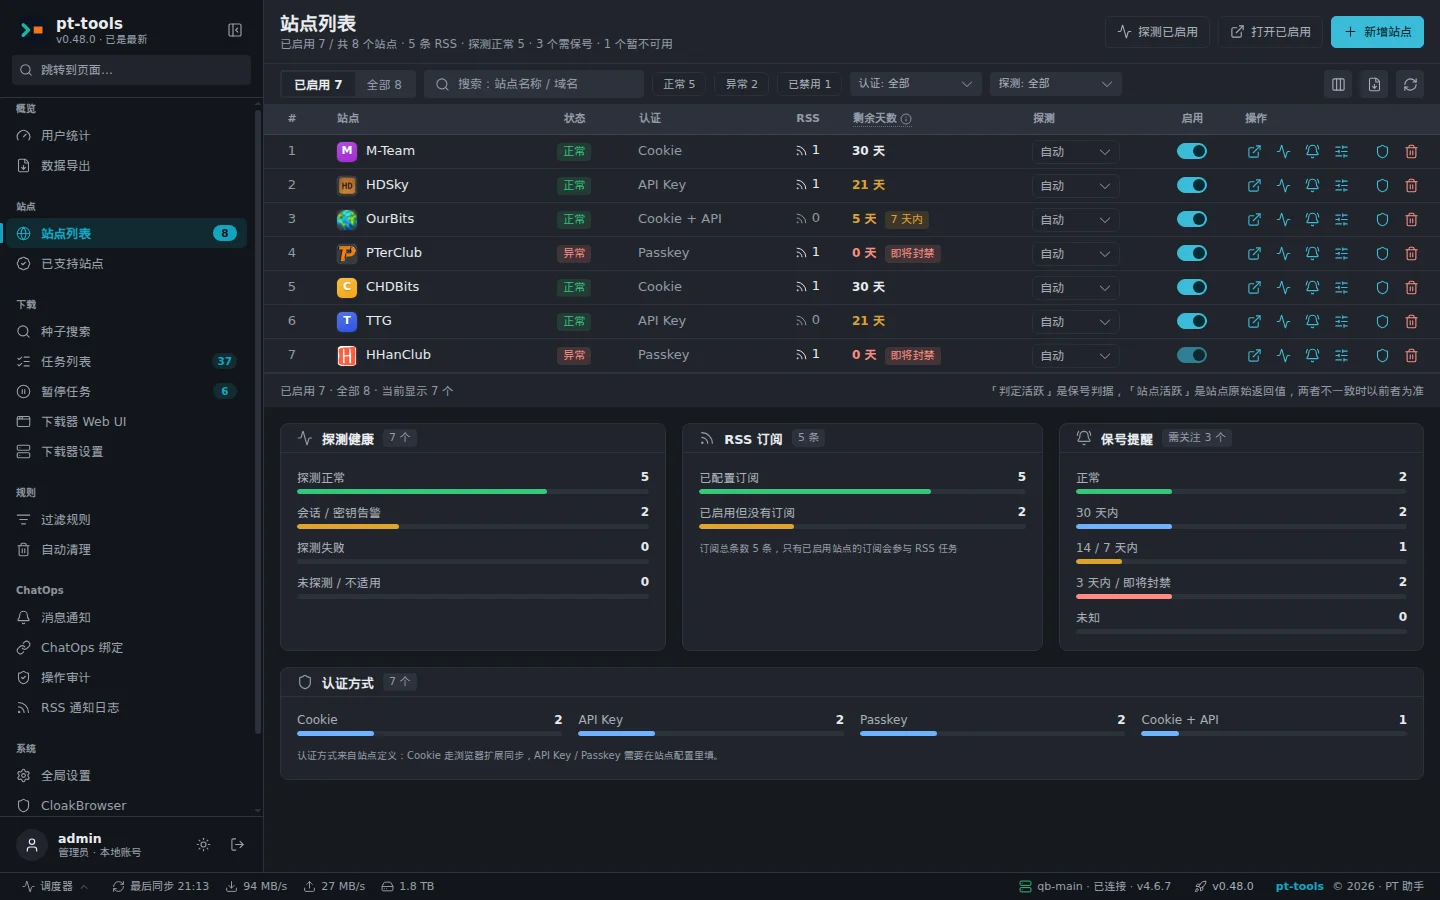
Task: Click the 新增站点 button
Action: coord(1377,32)
